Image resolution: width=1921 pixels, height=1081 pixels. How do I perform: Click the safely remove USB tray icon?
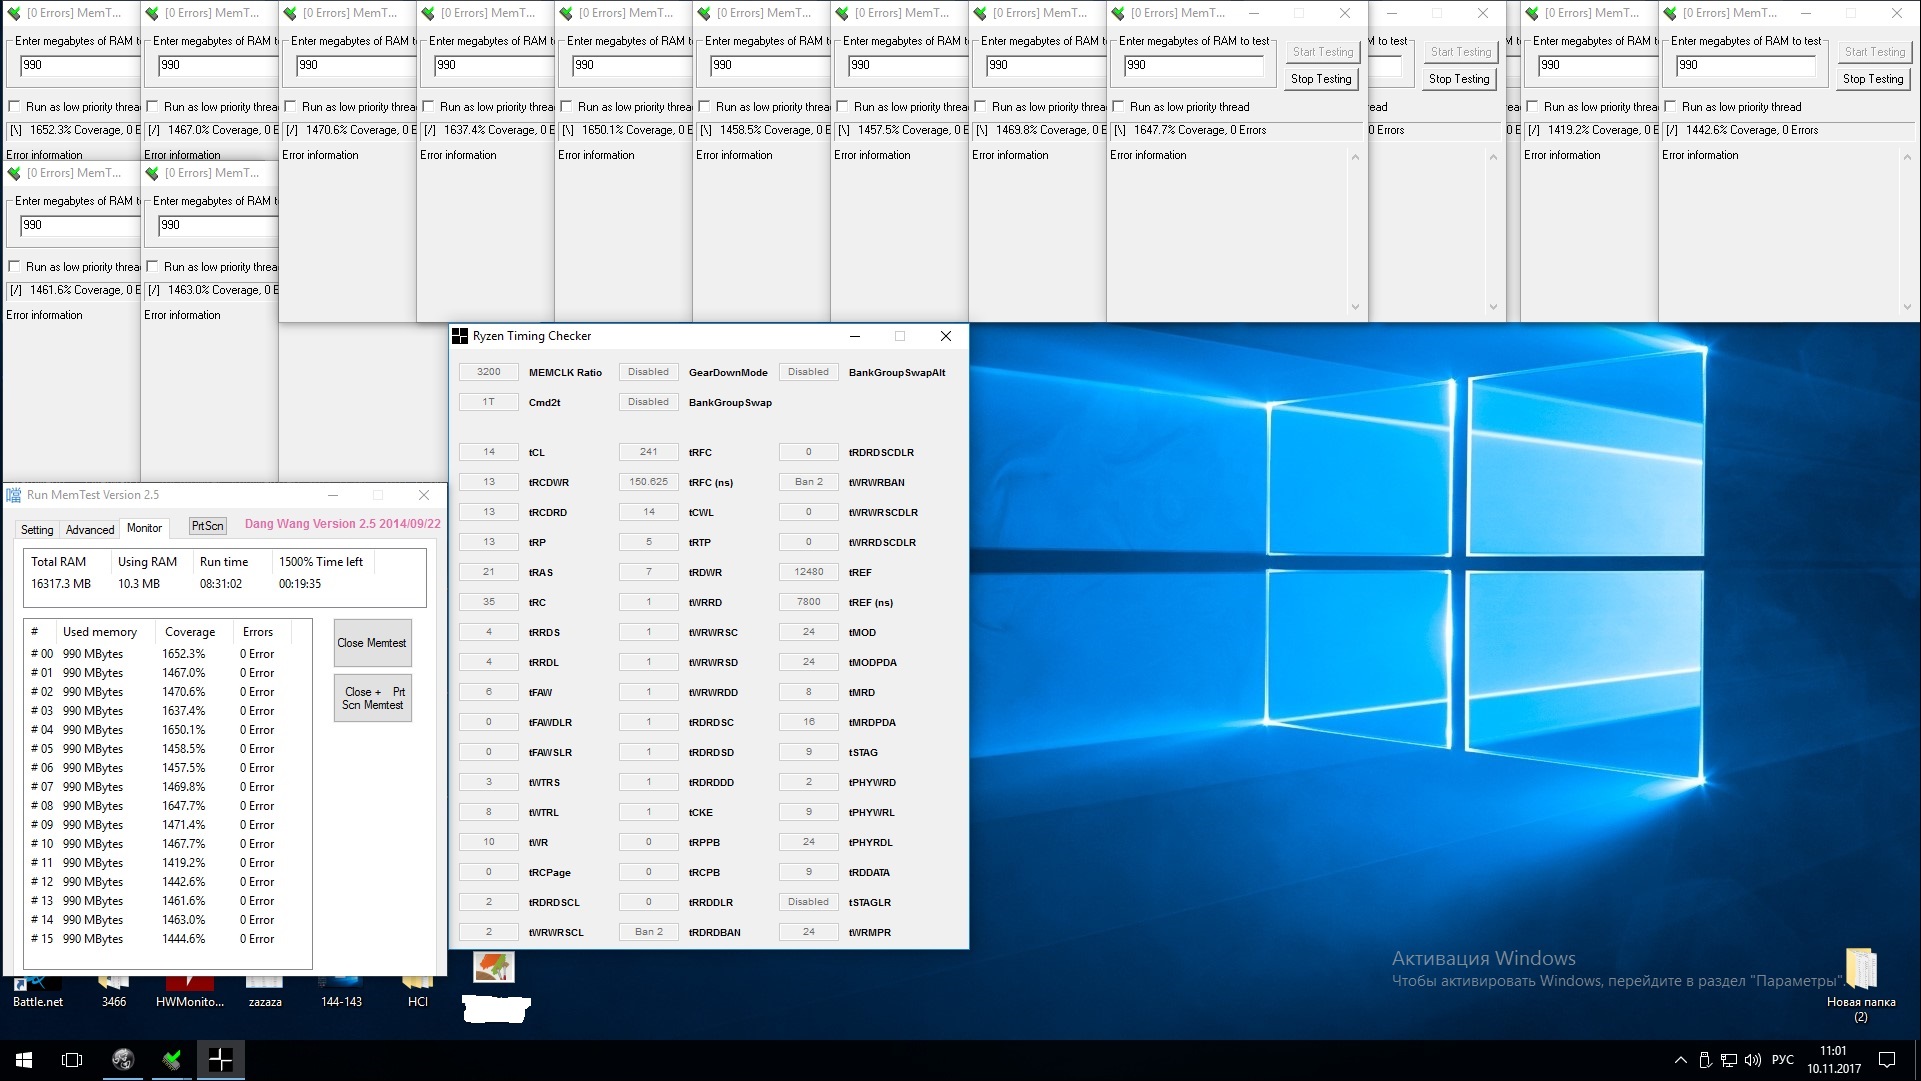pyautogui.click(x=1704, y=1060)
